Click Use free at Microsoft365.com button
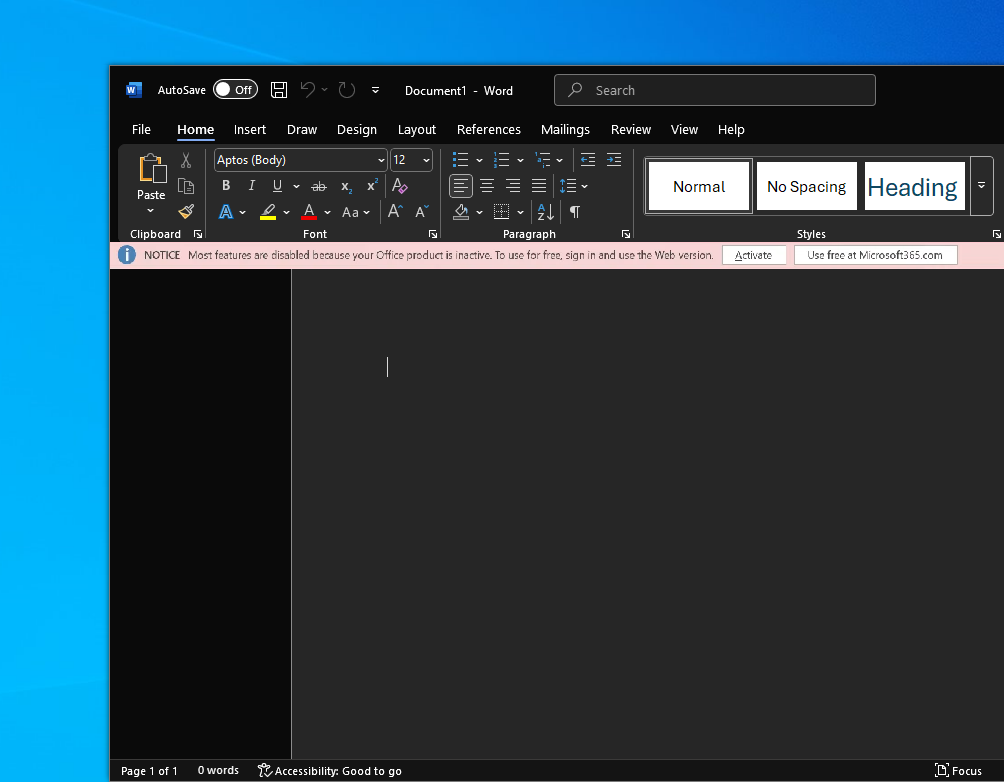The image size is (1004, 782). point(875,255)
